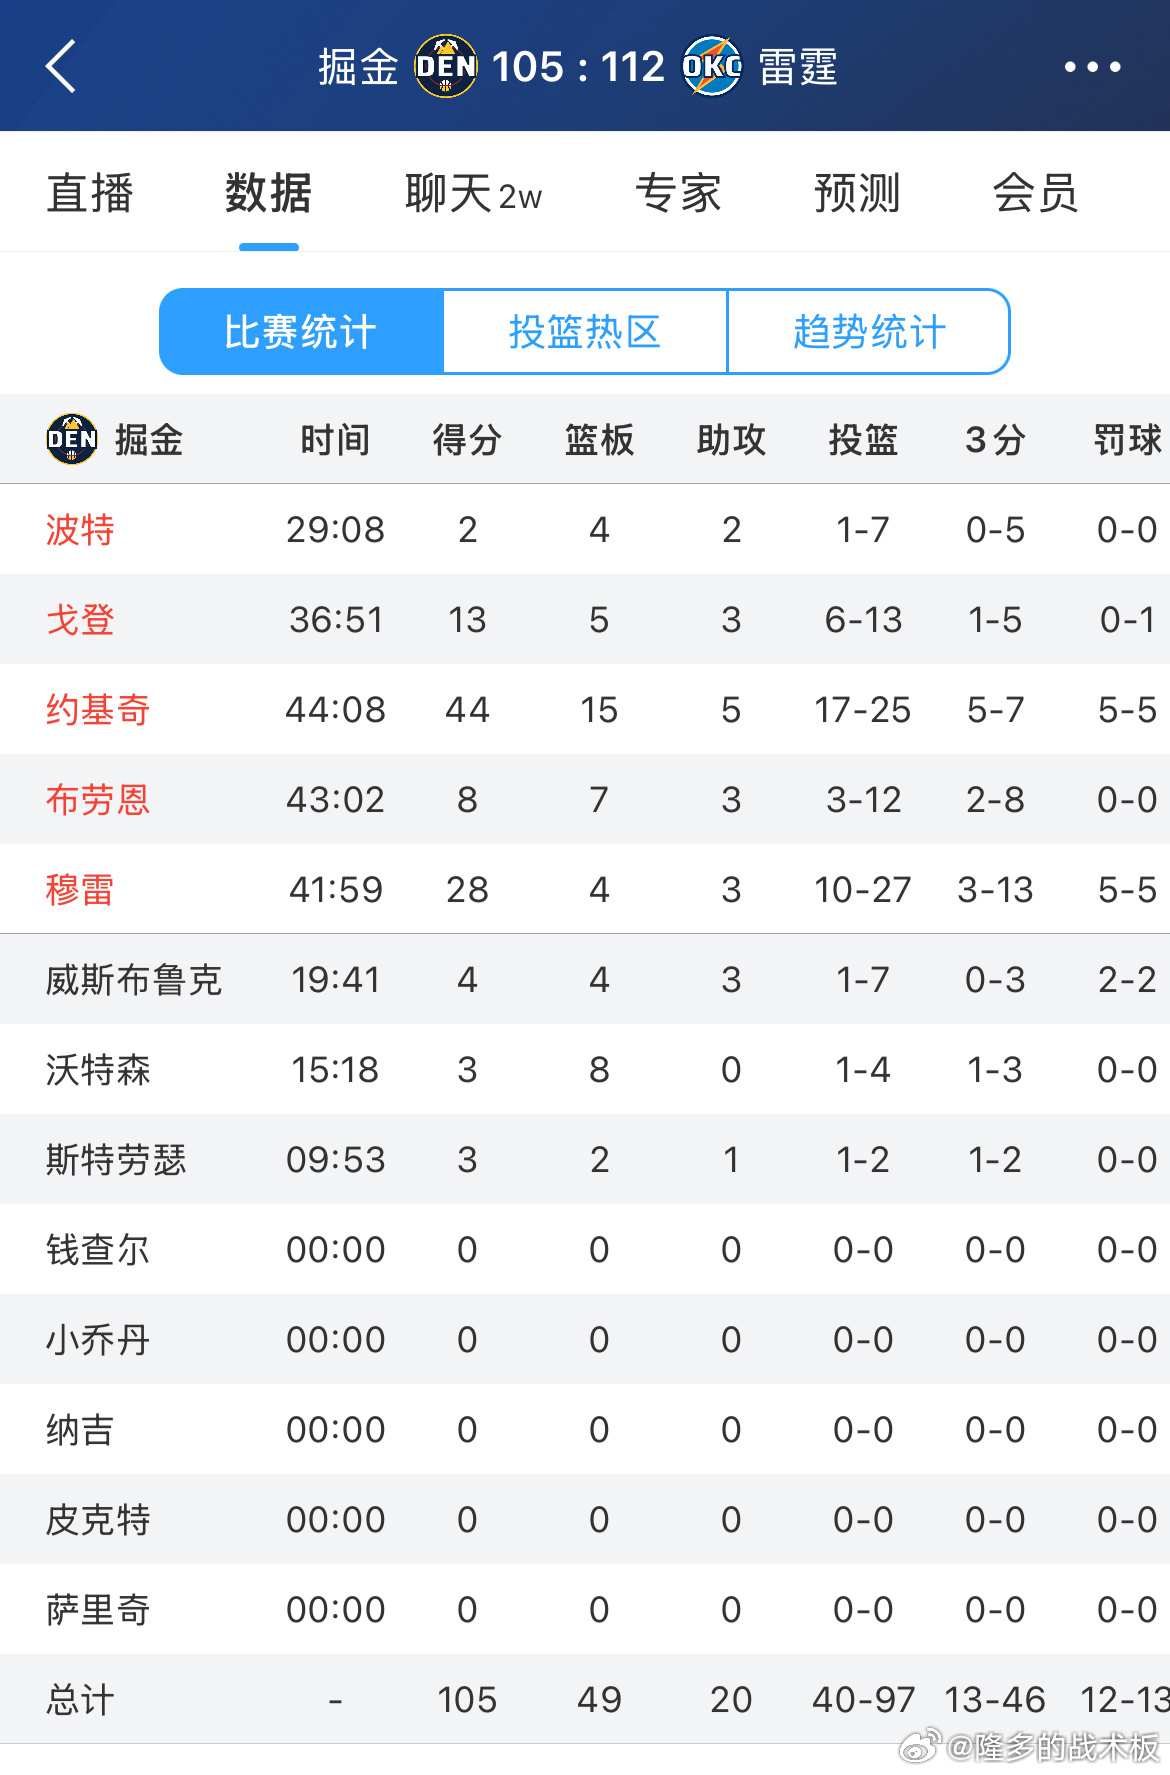
Task: Tap the 篮板 column header
Action: click(599, 440)
